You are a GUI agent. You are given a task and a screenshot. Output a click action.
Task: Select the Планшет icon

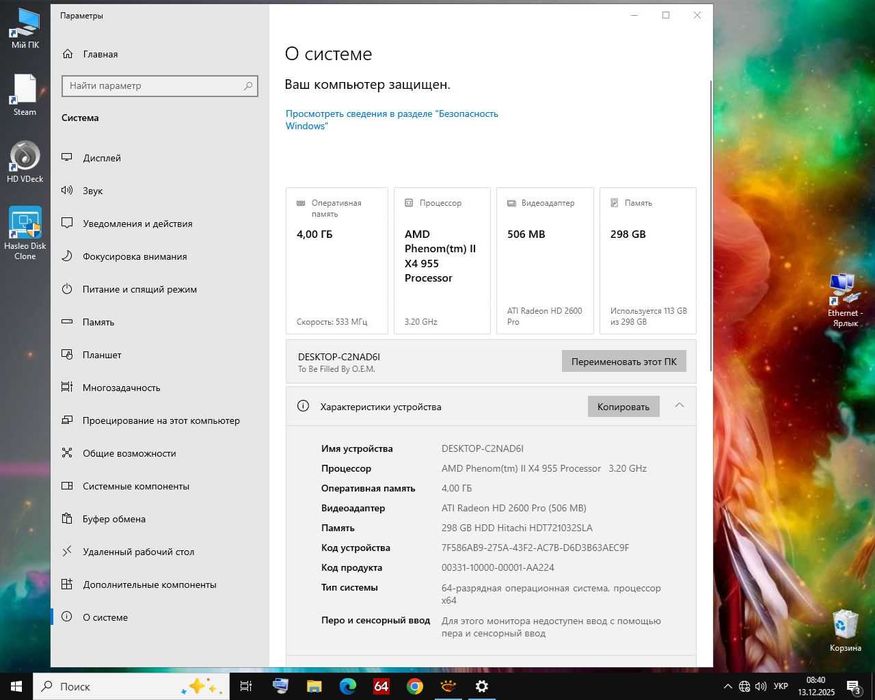tap(67, 354)
